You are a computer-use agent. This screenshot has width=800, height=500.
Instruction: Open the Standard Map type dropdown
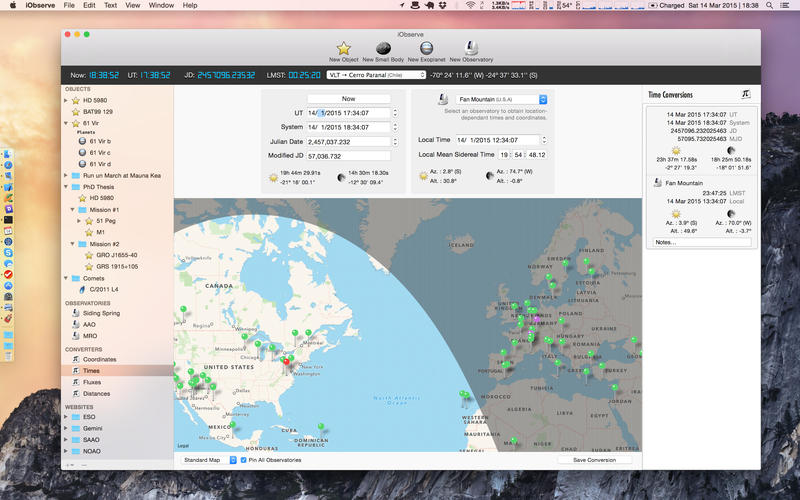[x=209, y=460]
